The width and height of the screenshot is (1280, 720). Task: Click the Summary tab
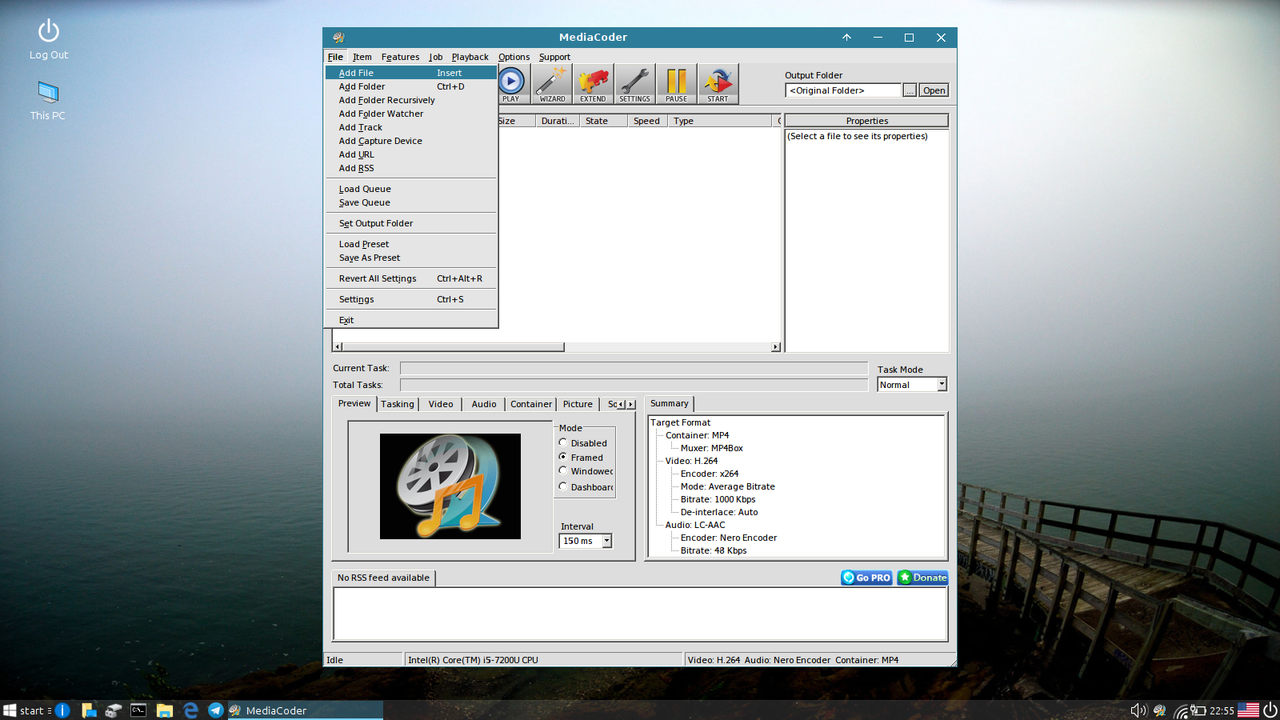669,403
